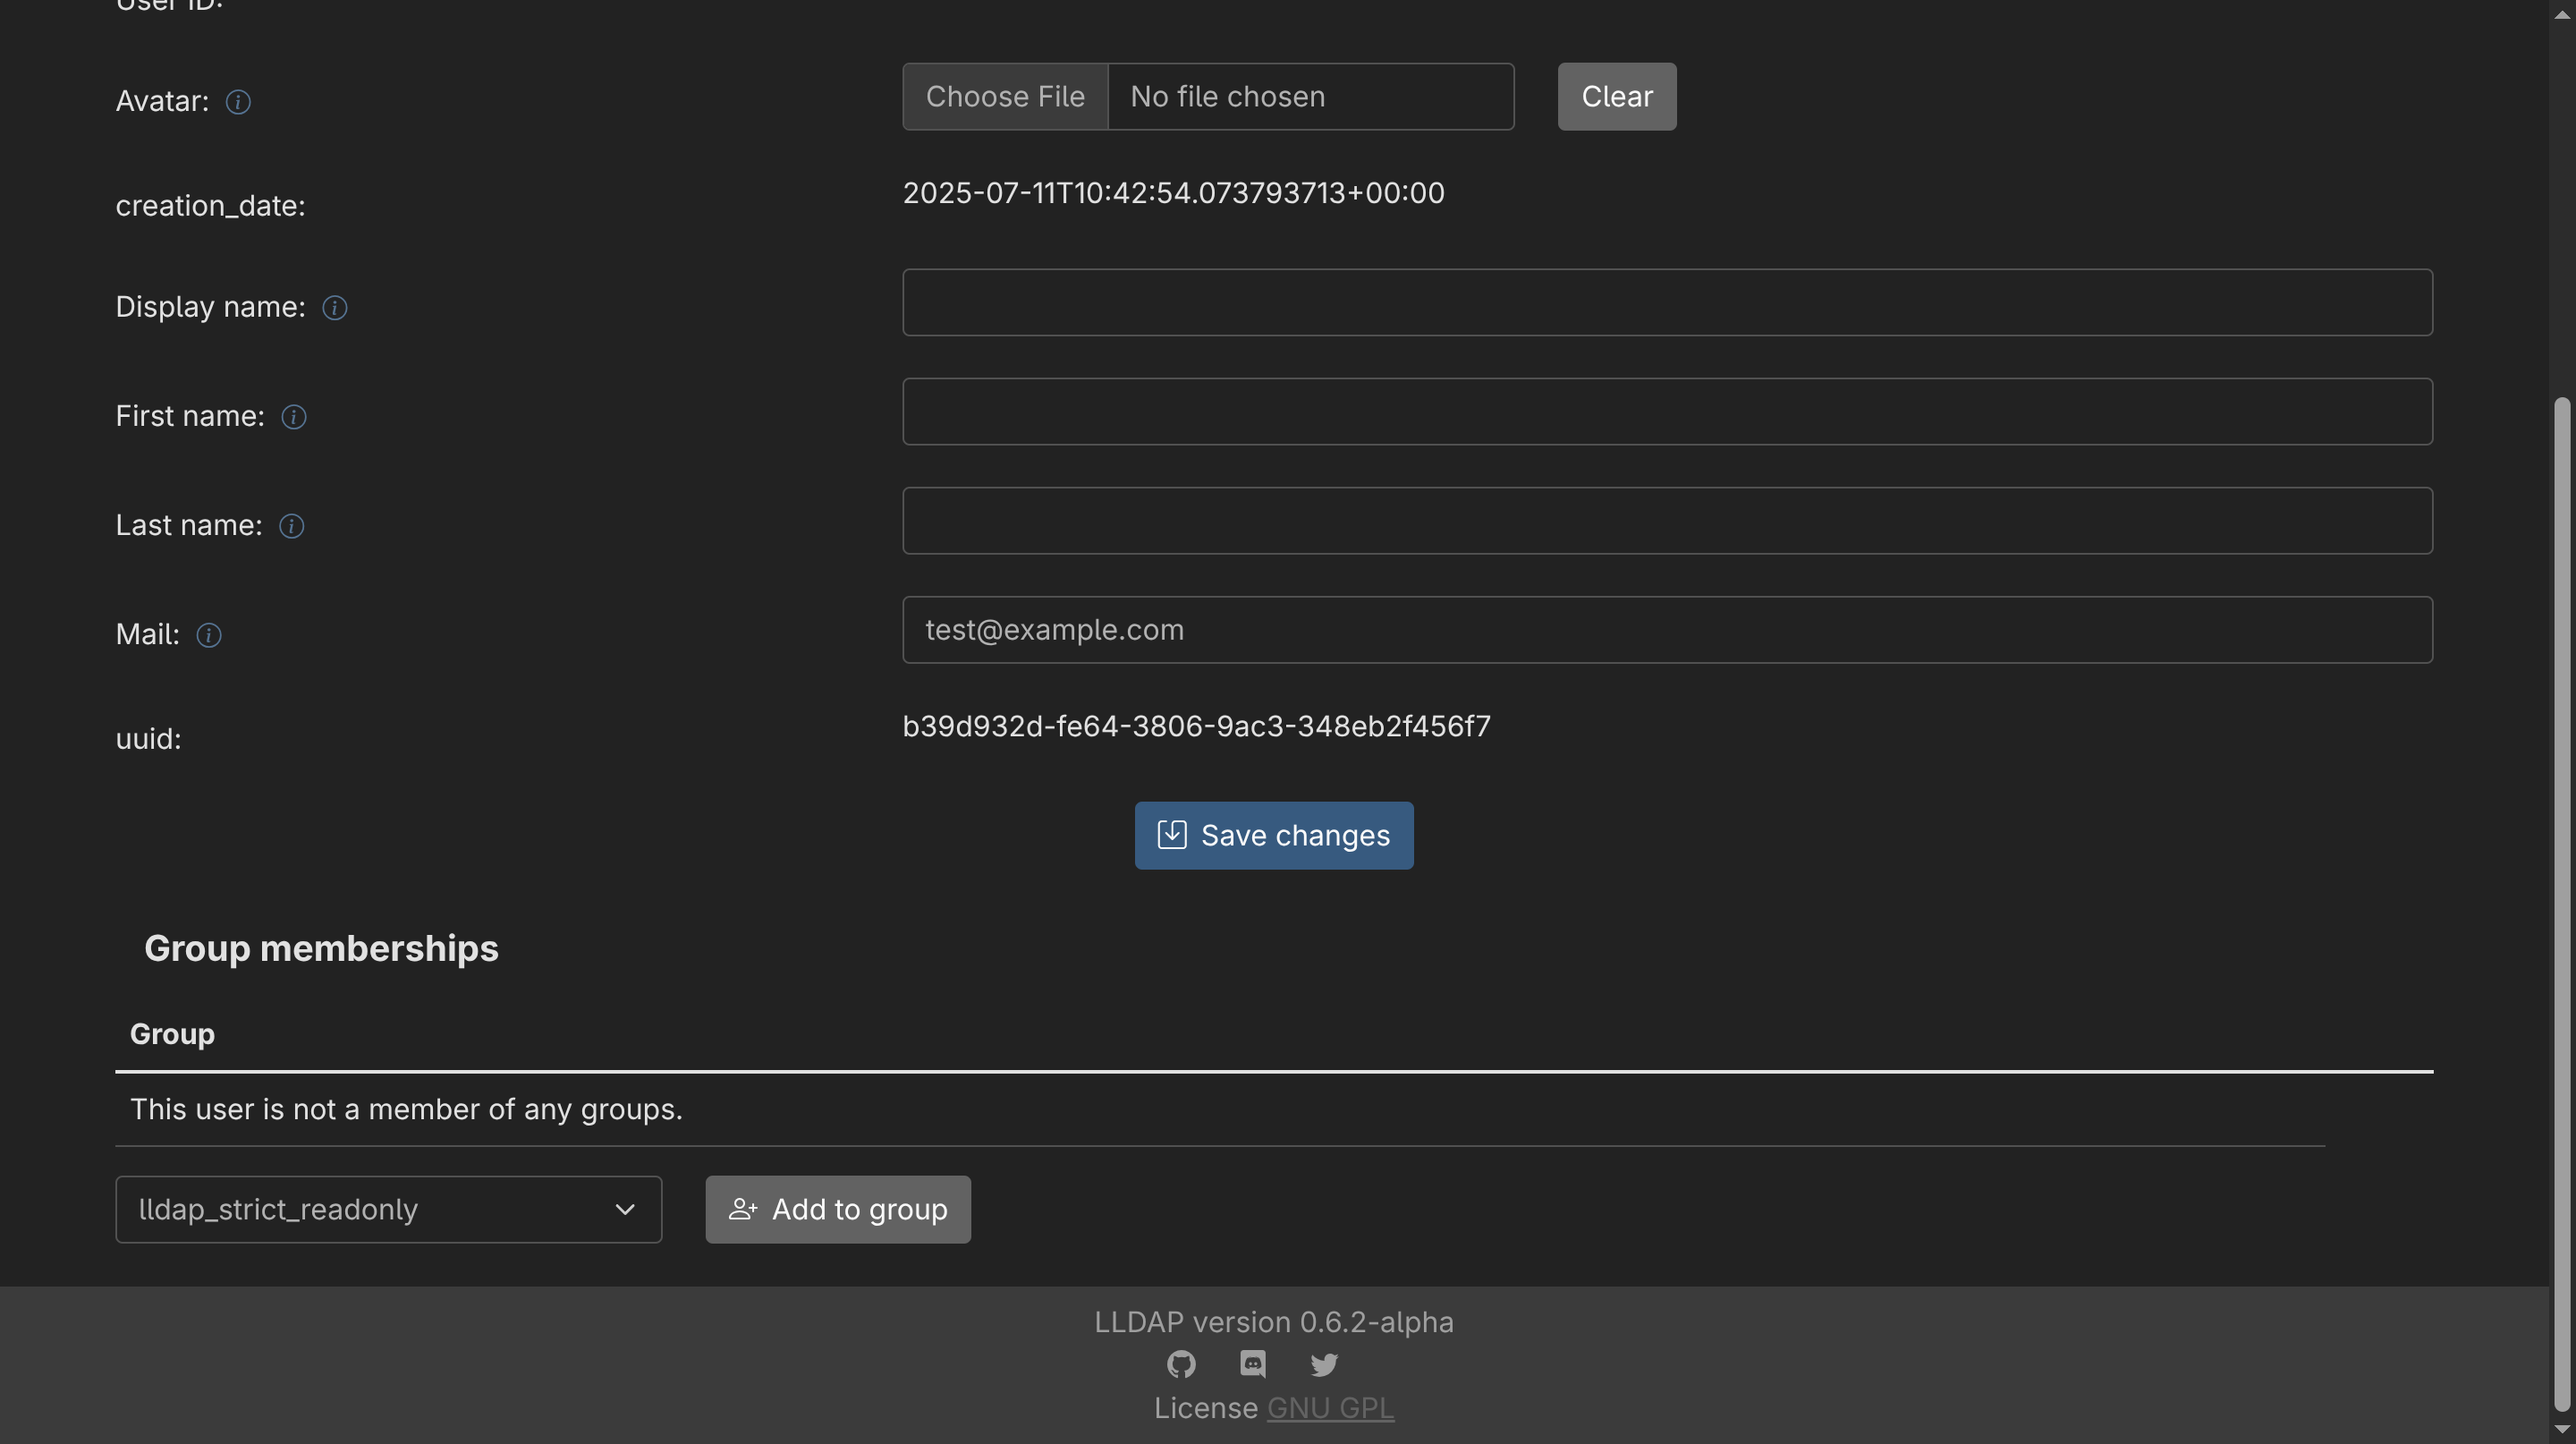Focus the First name text field
The width and height of the screenshot is (2576, 1444).
(x=1667, y=411)
